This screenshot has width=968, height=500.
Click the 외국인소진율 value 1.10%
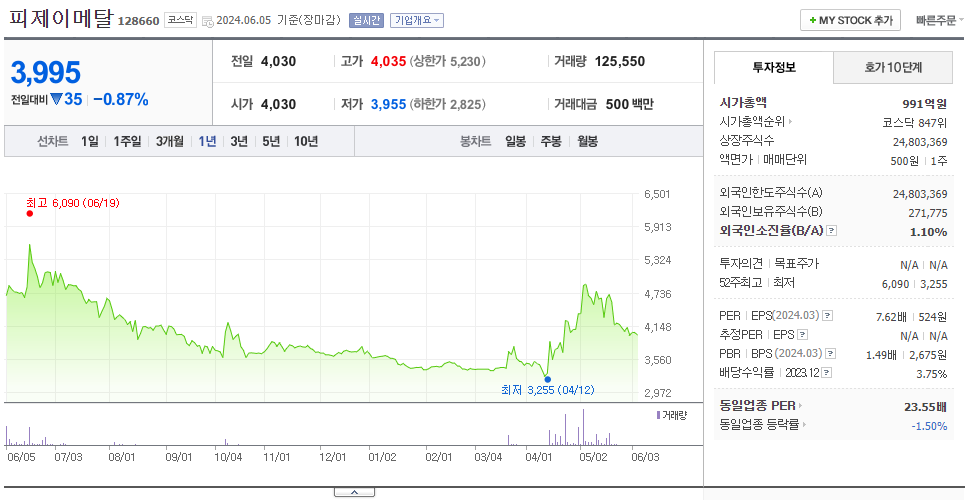click(928, 232)
